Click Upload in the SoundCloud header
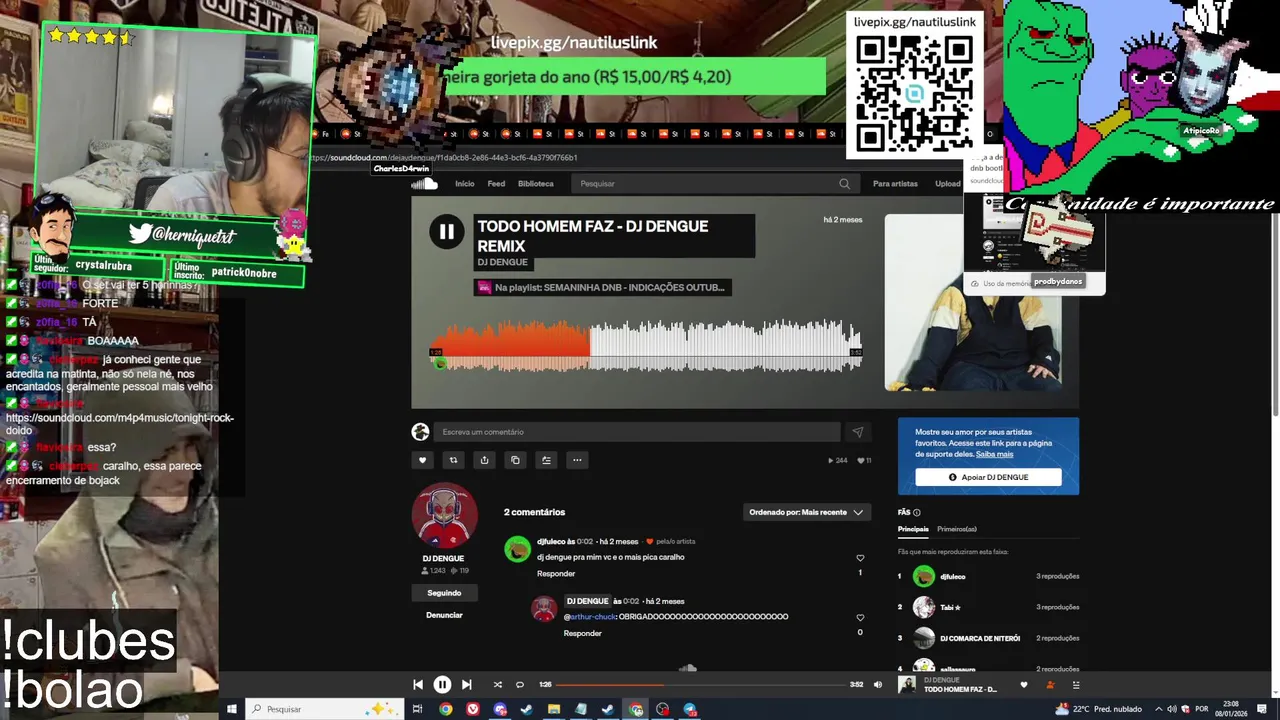This screenshot has width=1280, height=720. tap(948, 184)
